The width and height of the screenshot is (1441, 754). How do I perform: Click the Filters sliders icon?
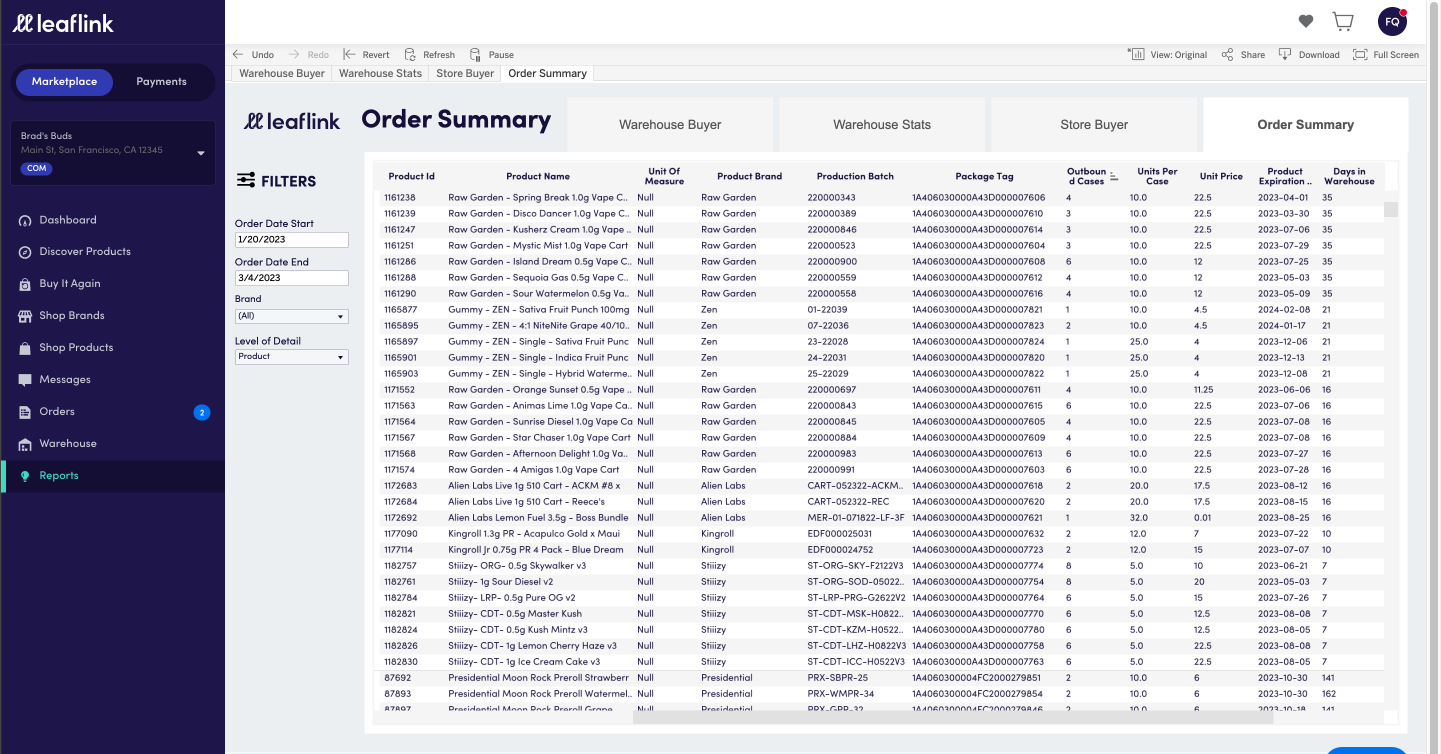(x=245, y=180)
